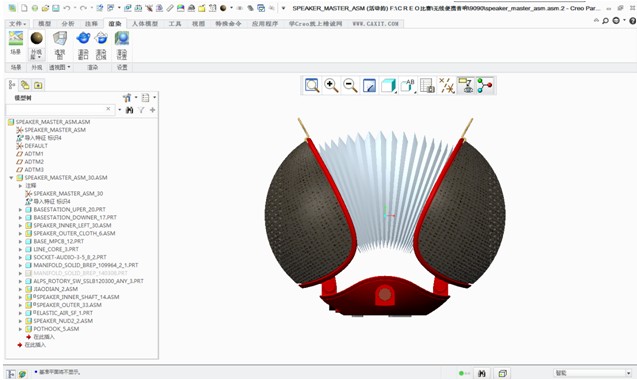This screenshot has width=637, height=380.
Task: Select ADTM1 datum plane in tree
Action: tap(34, 154)
